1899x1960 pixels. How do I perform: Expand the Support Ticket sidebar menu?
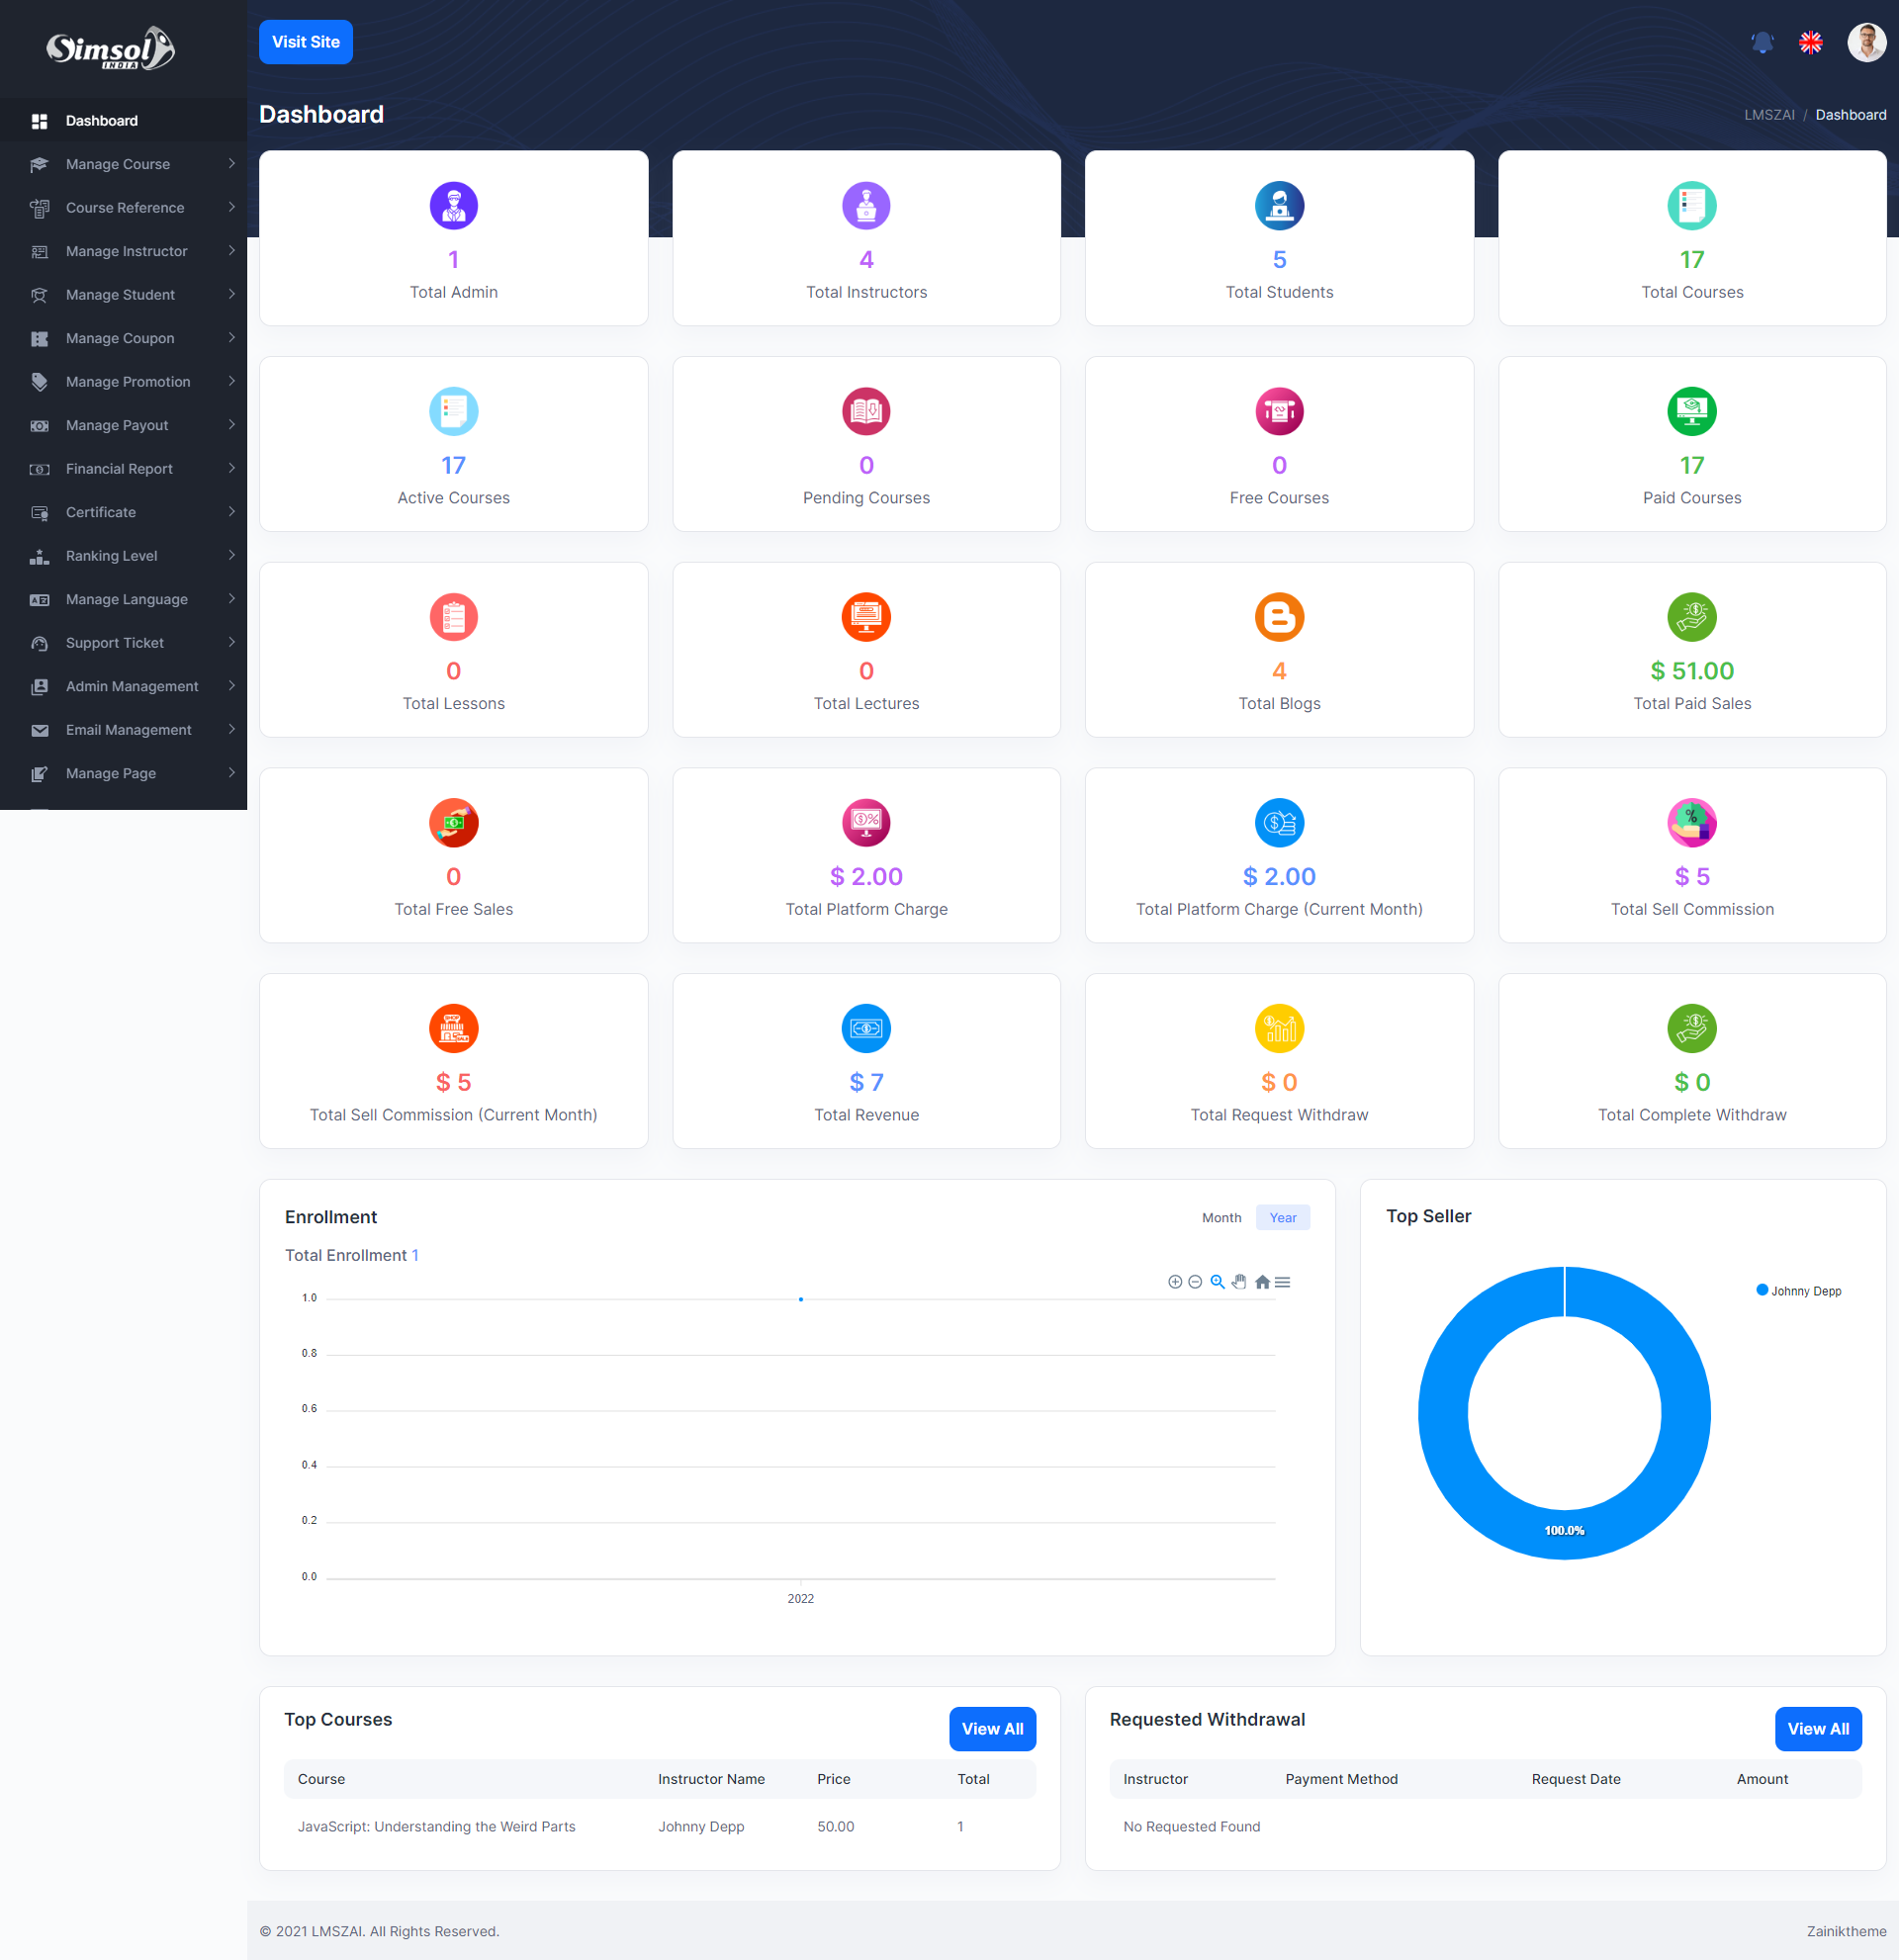[x=115, y=643]
